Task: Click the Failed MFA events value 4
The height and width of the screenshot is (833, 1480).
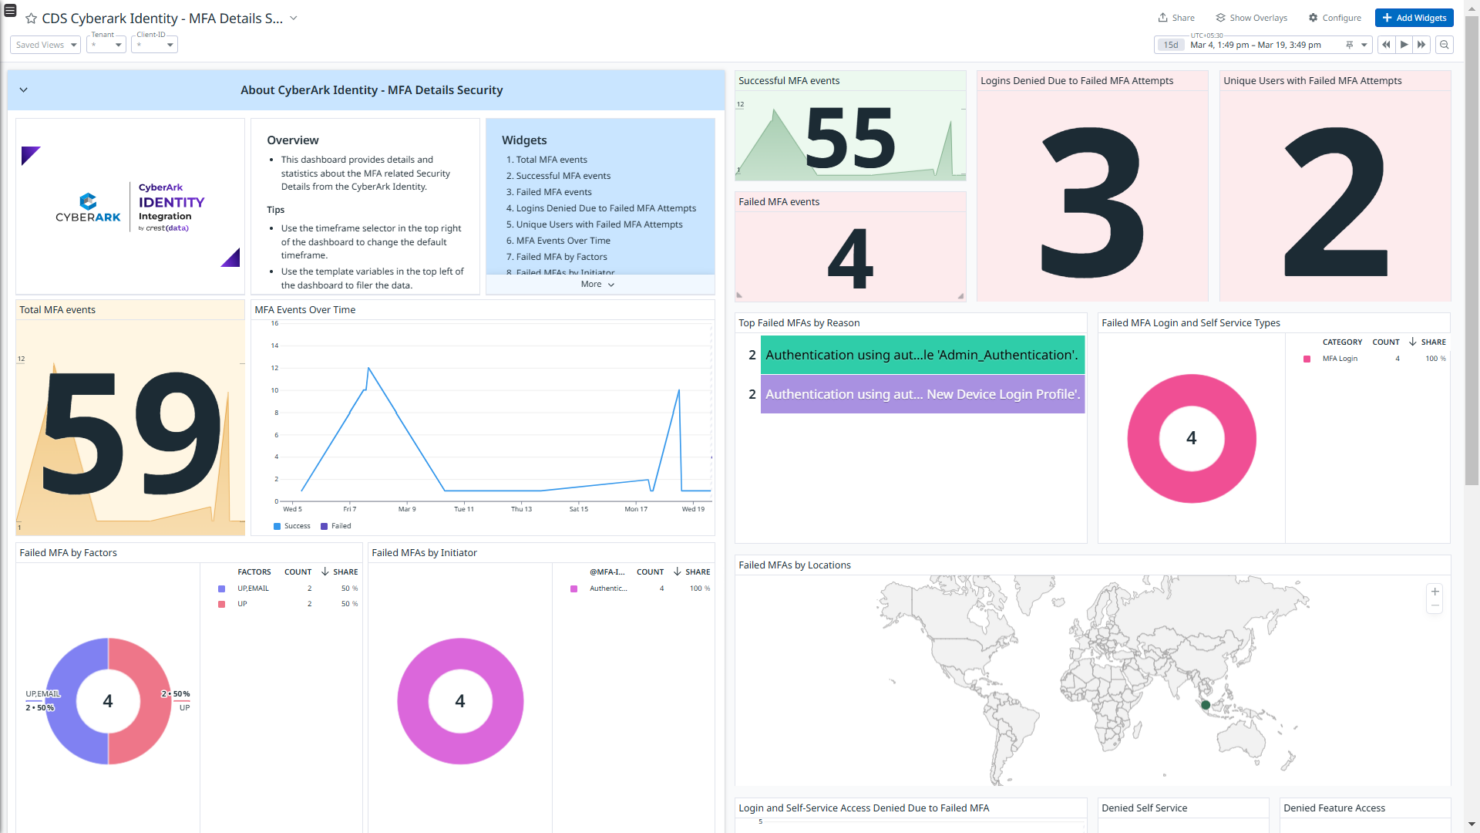Action: 850,258
